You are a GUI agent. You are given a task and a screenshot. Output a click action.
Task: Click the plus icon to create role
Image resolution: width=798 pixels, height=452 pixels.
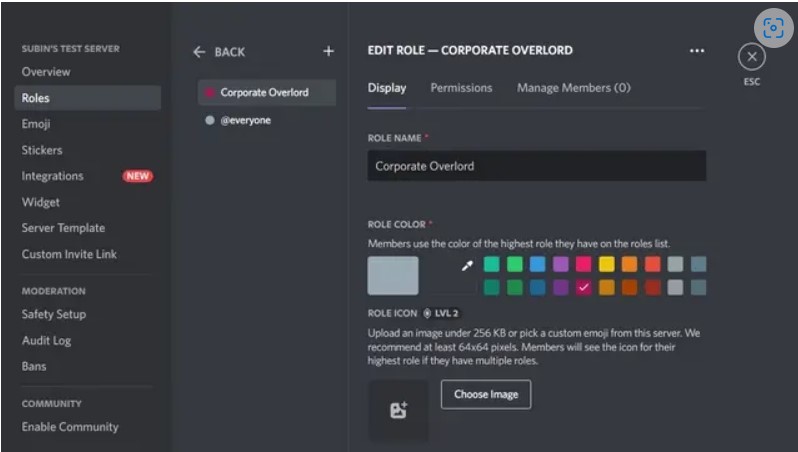(x=328, y=52)
